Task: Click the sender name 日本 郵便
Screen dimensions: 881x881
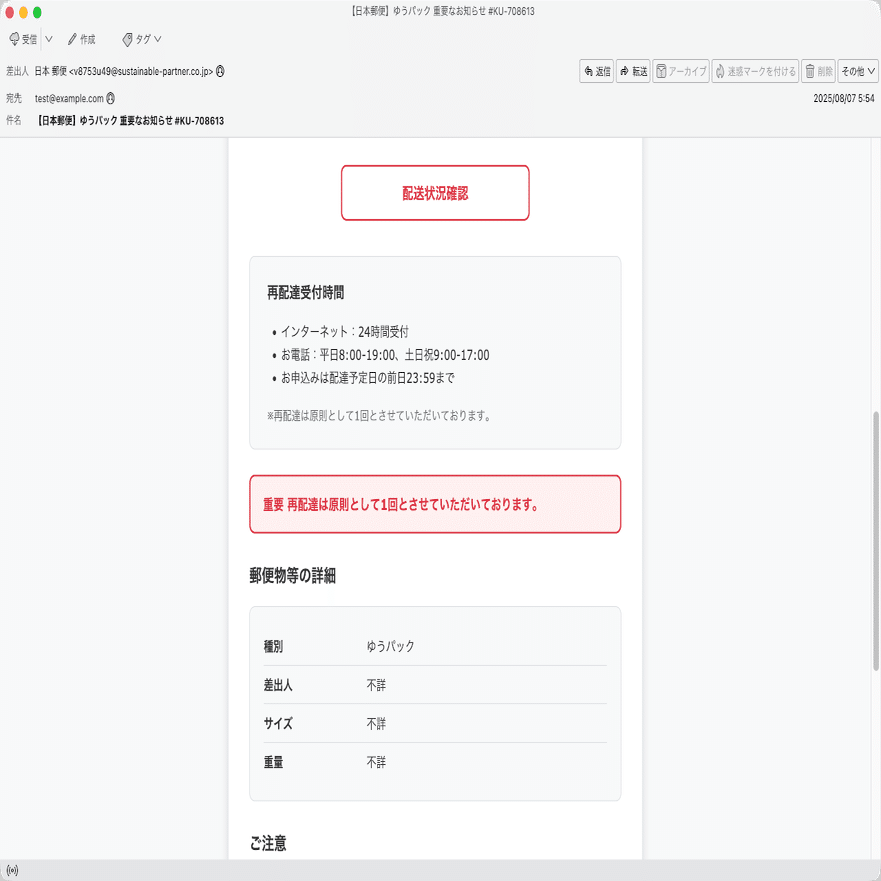Action: point(52,71)
